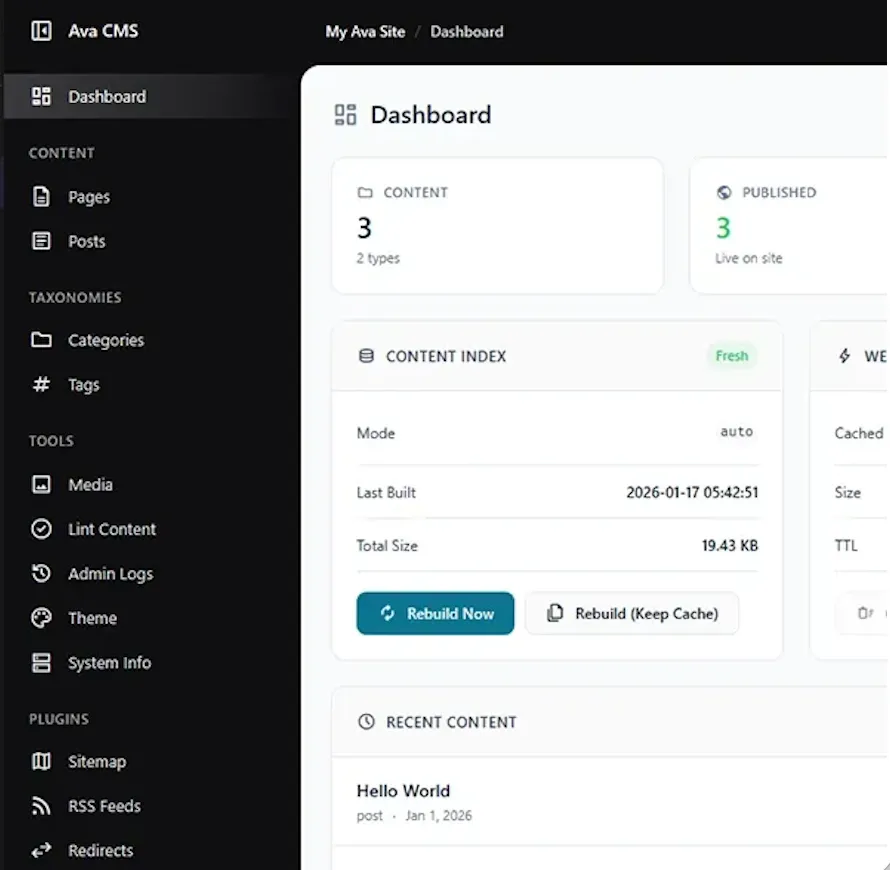Click the Redirects arrows icon
This screenshot has height=870, width=890.
pyautogui.click(x=41, y=850)
